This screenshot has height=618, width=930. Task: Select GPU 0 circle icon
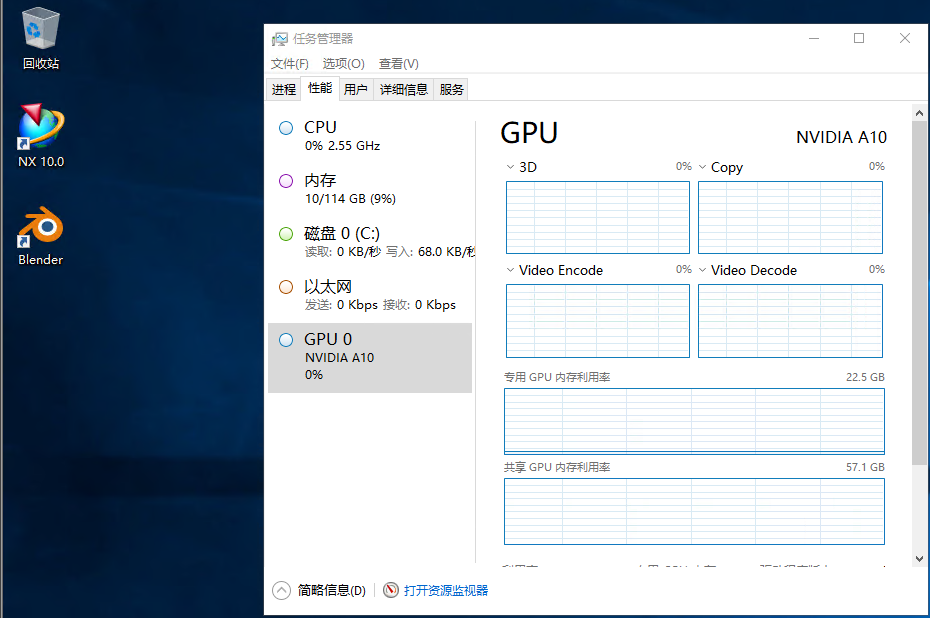[x=286, y=340]
